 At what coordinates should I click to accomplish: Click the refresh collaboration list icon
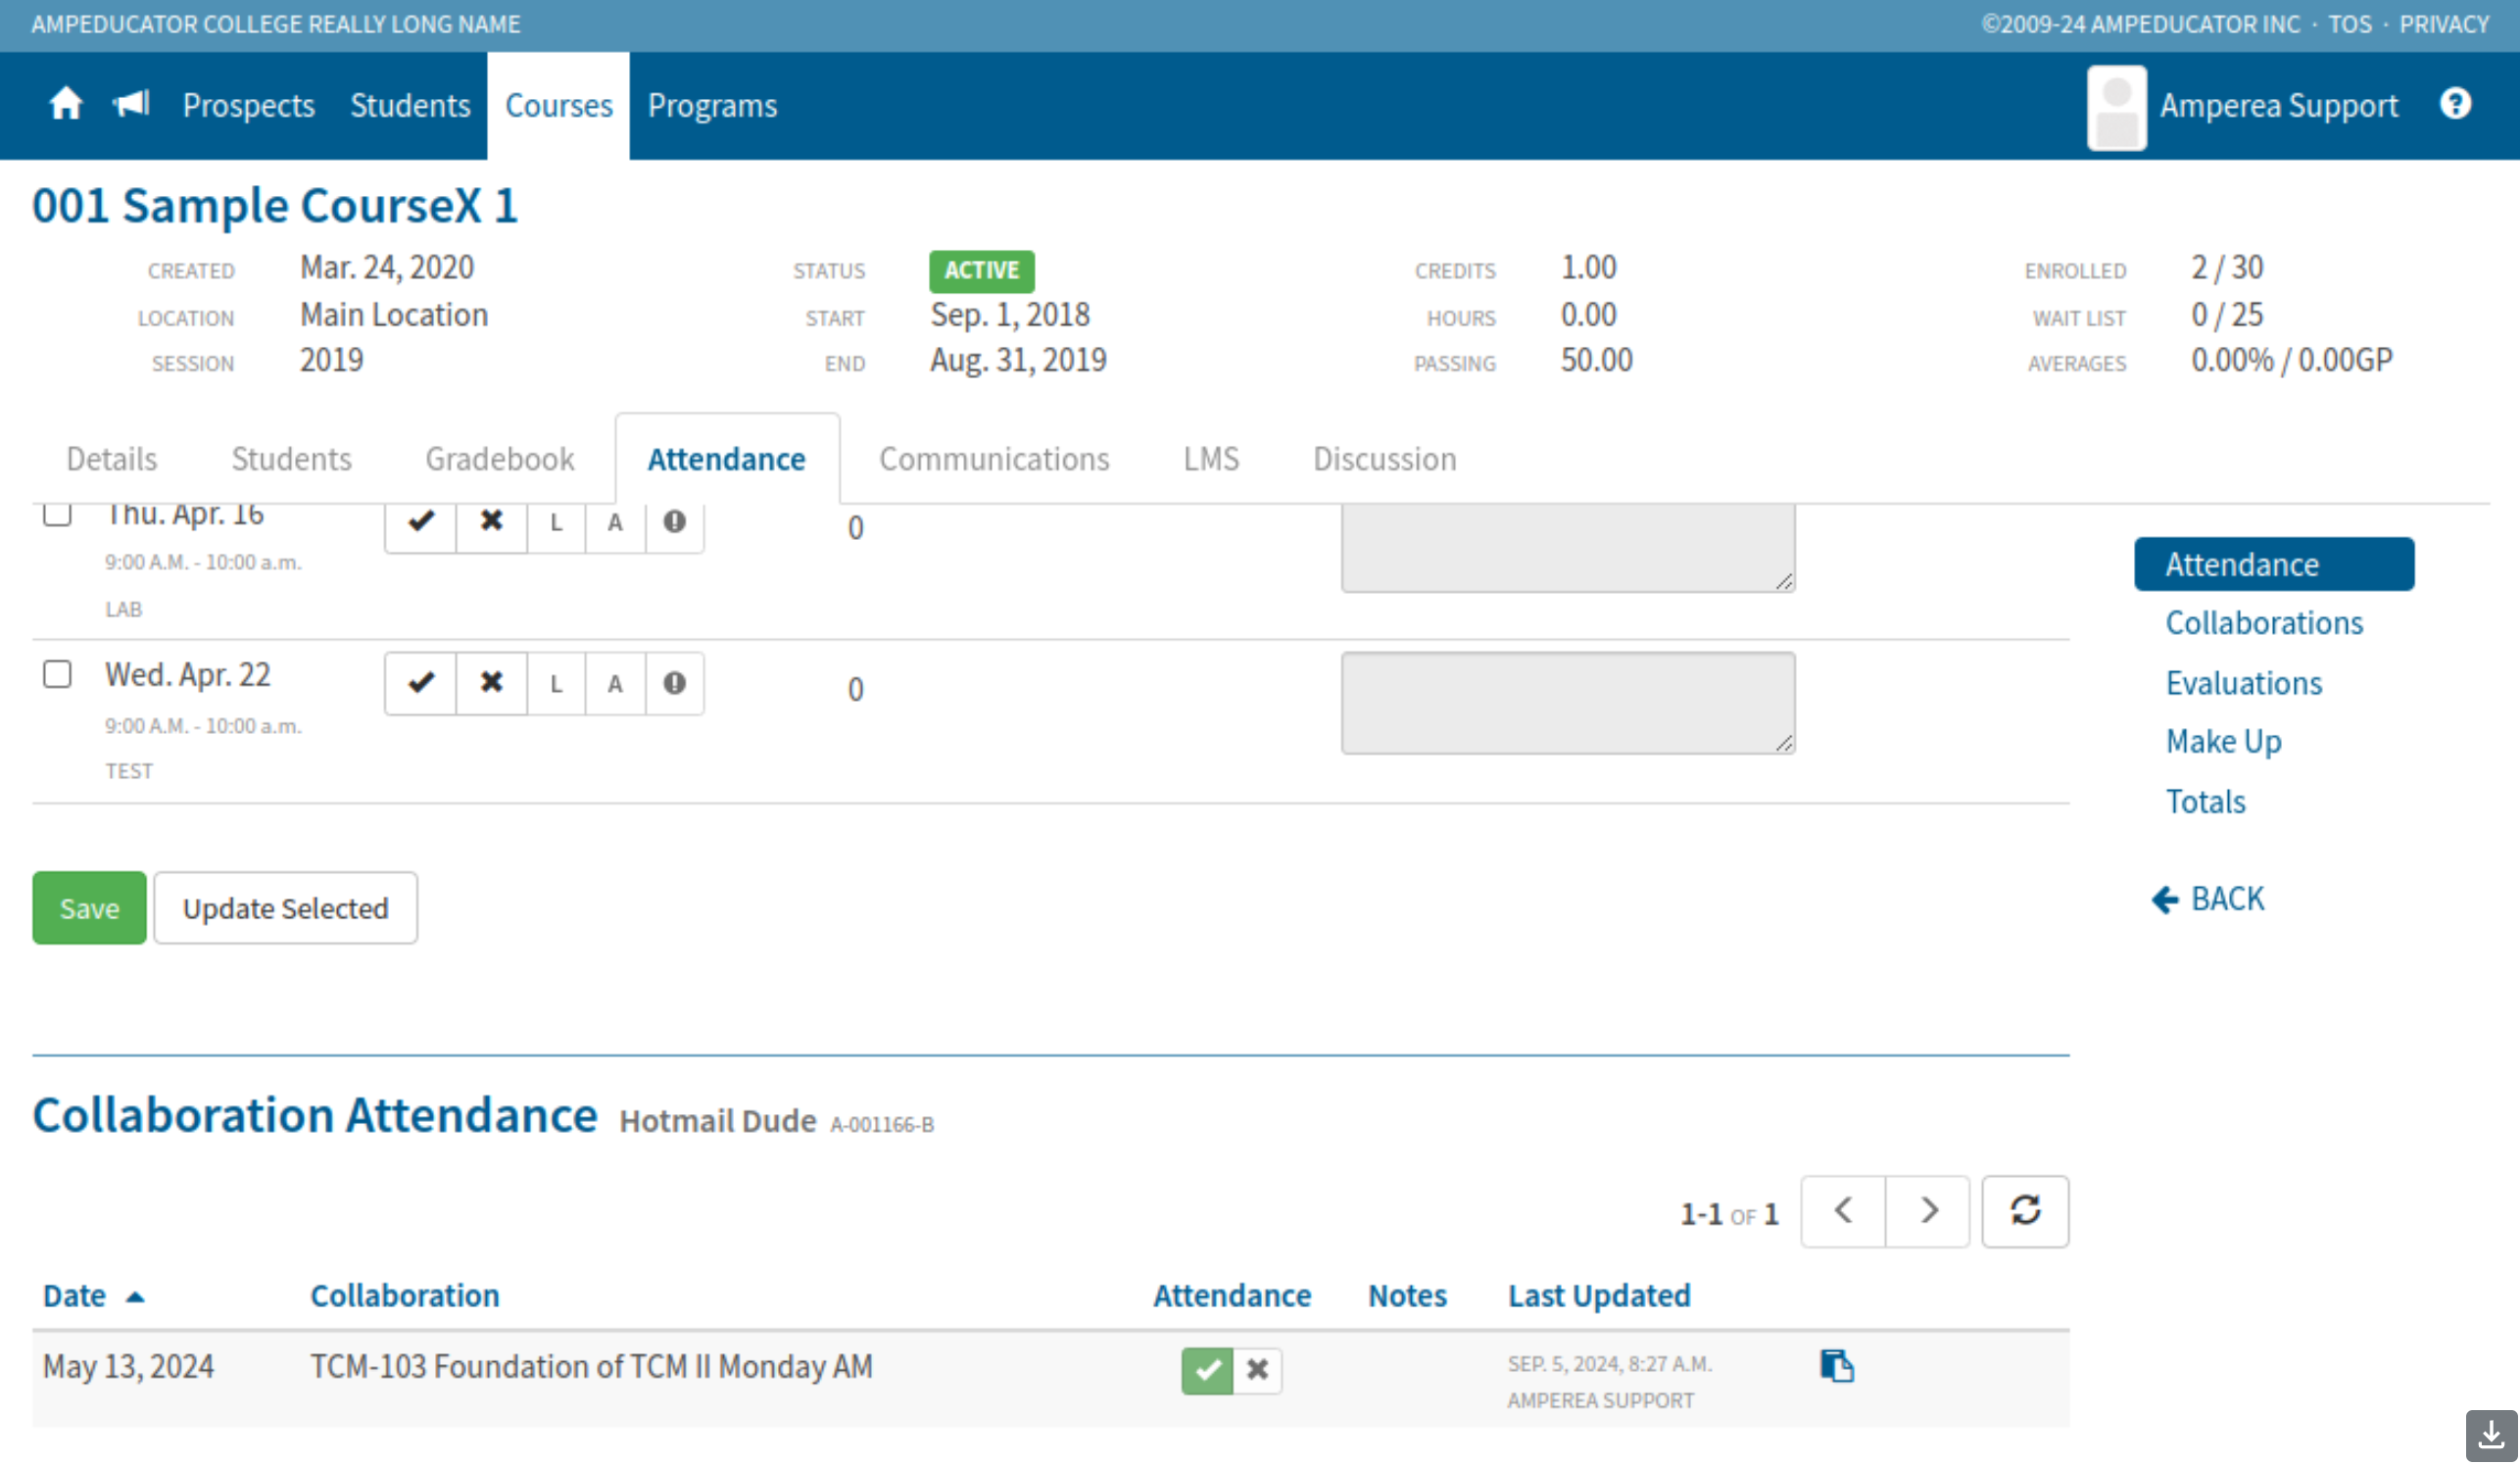2024,1211
